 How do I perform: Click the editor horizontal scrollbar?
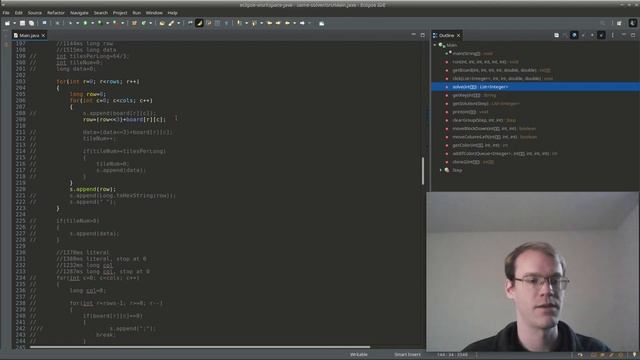click(x=200, y=347)
